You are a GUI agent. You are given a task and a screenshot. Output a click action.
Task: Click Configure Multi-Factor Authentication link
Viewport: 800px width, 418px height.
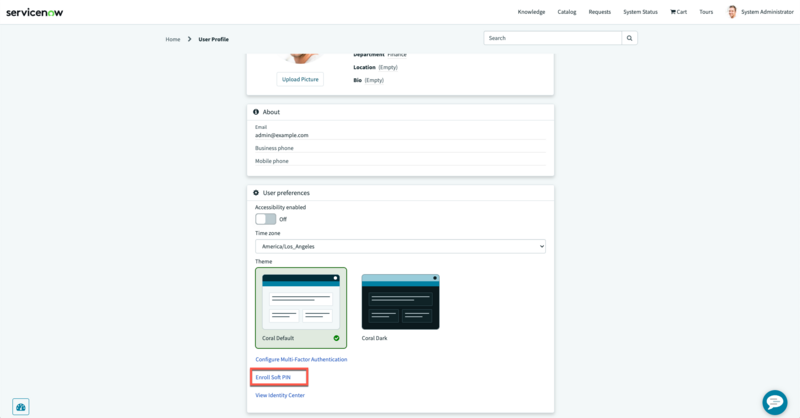coord(301,359)
